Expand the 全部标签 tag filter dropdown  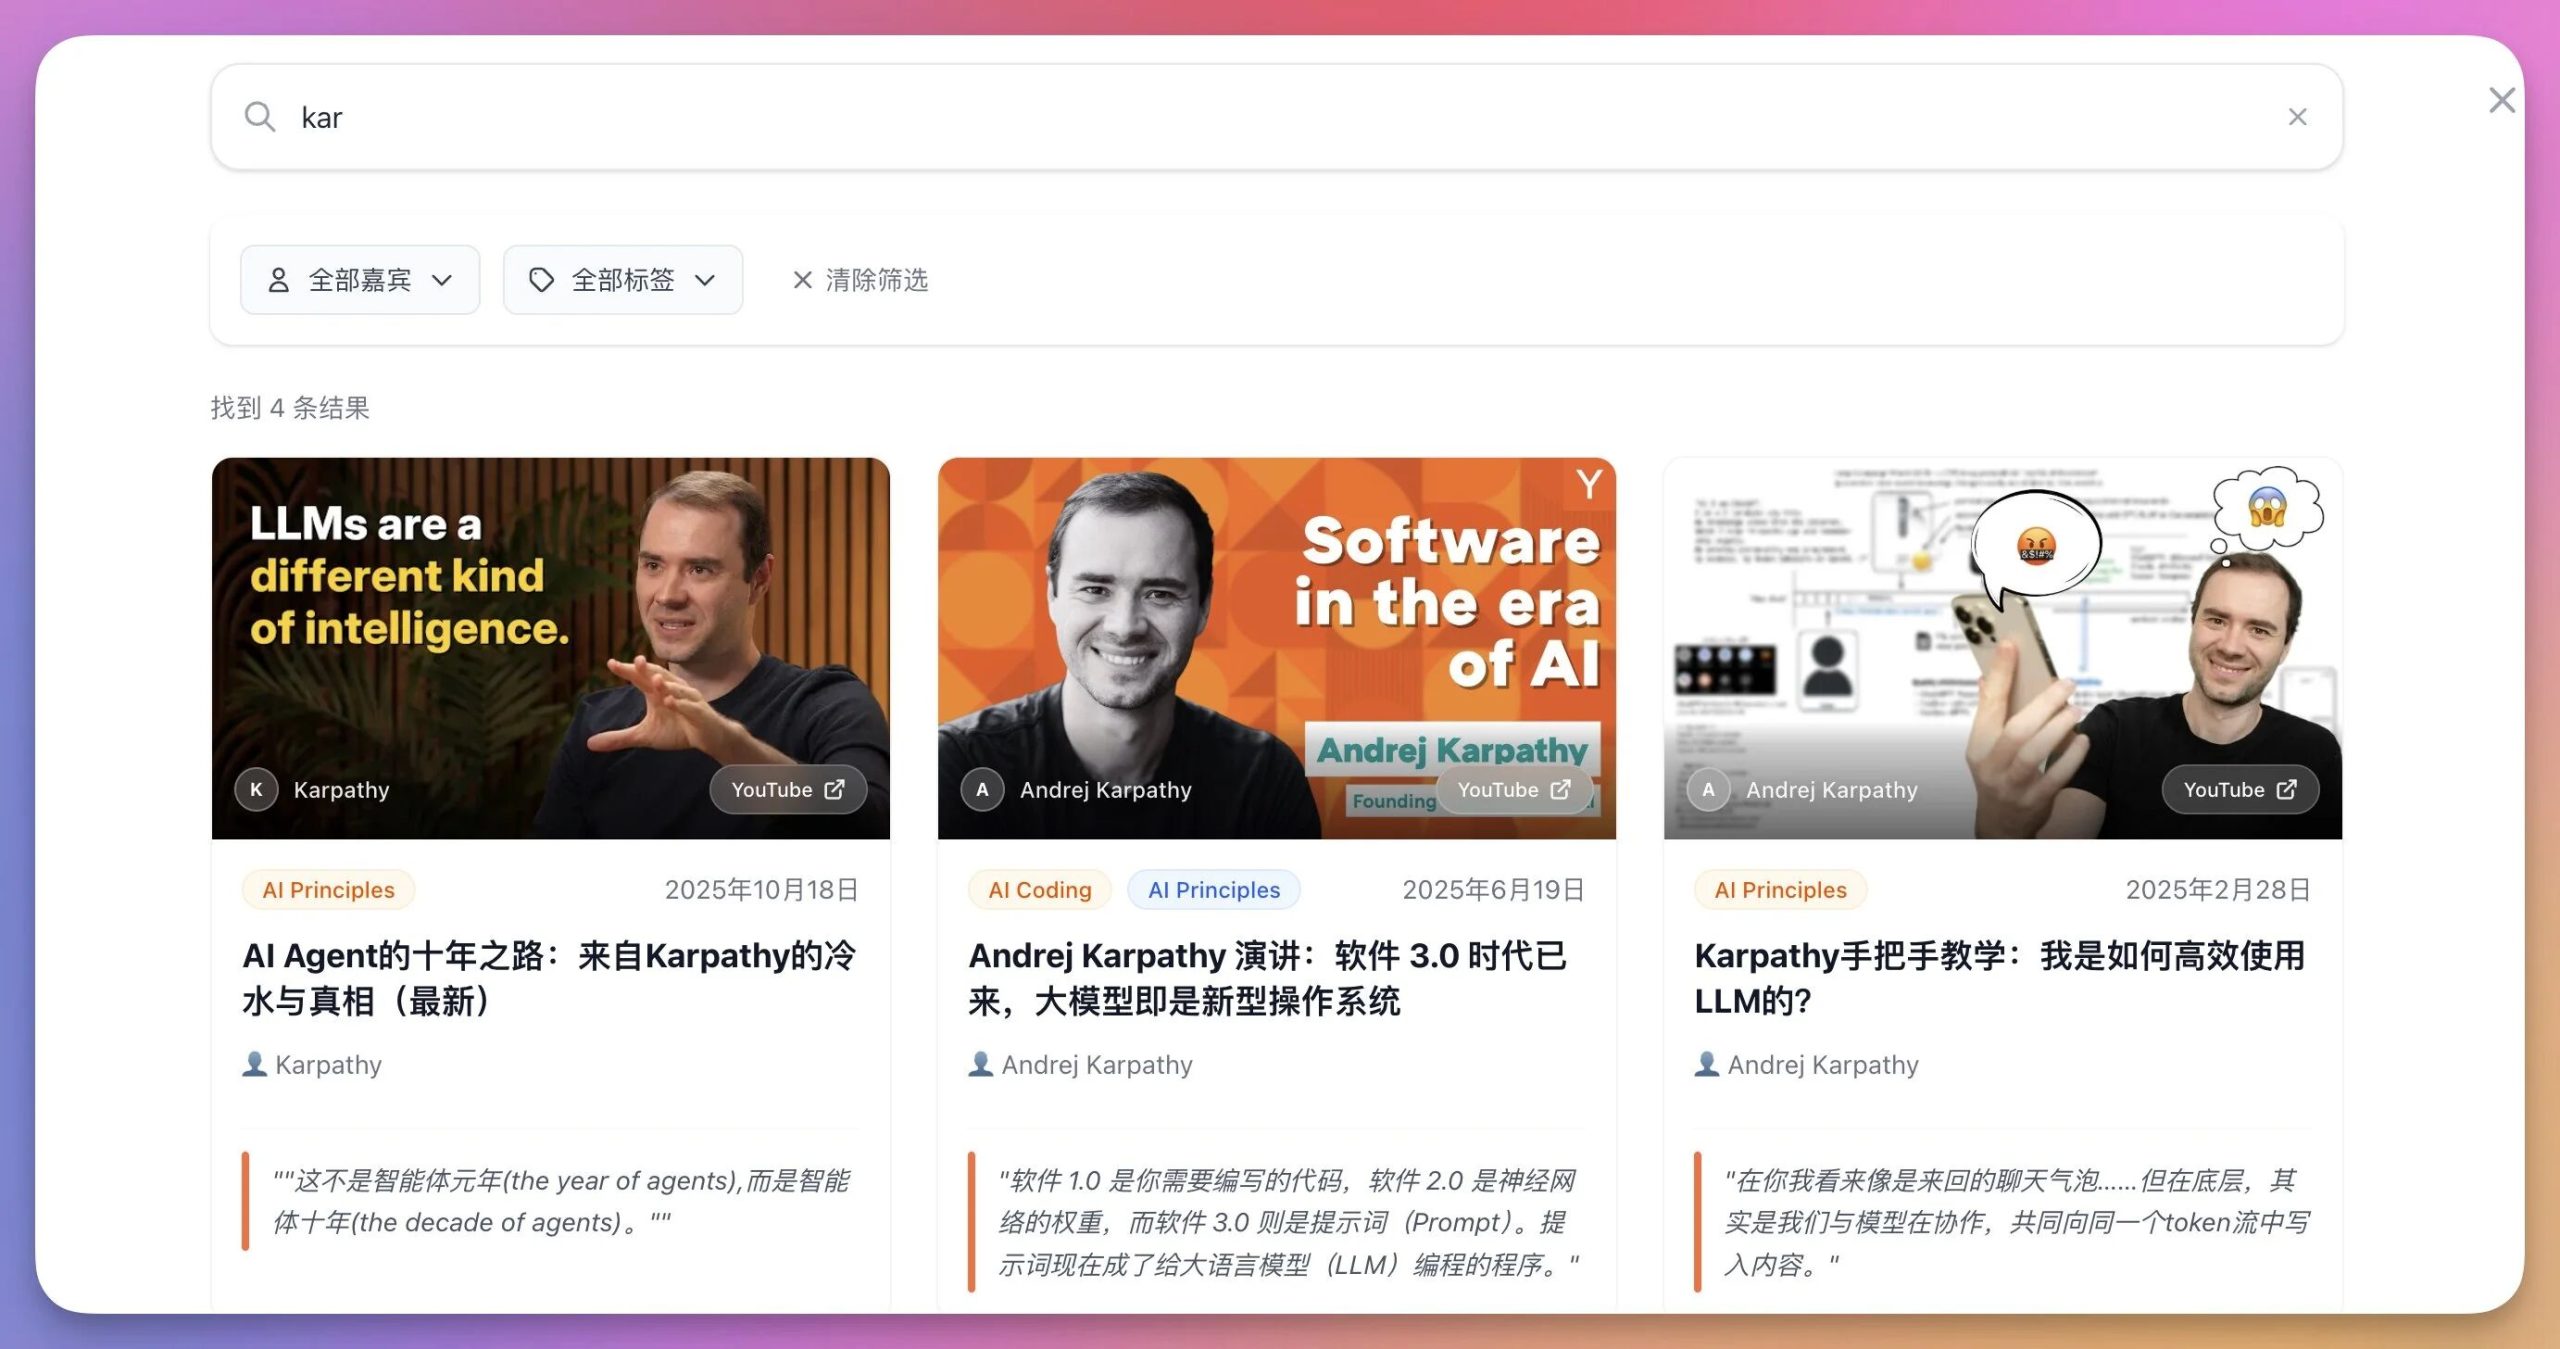622,280
